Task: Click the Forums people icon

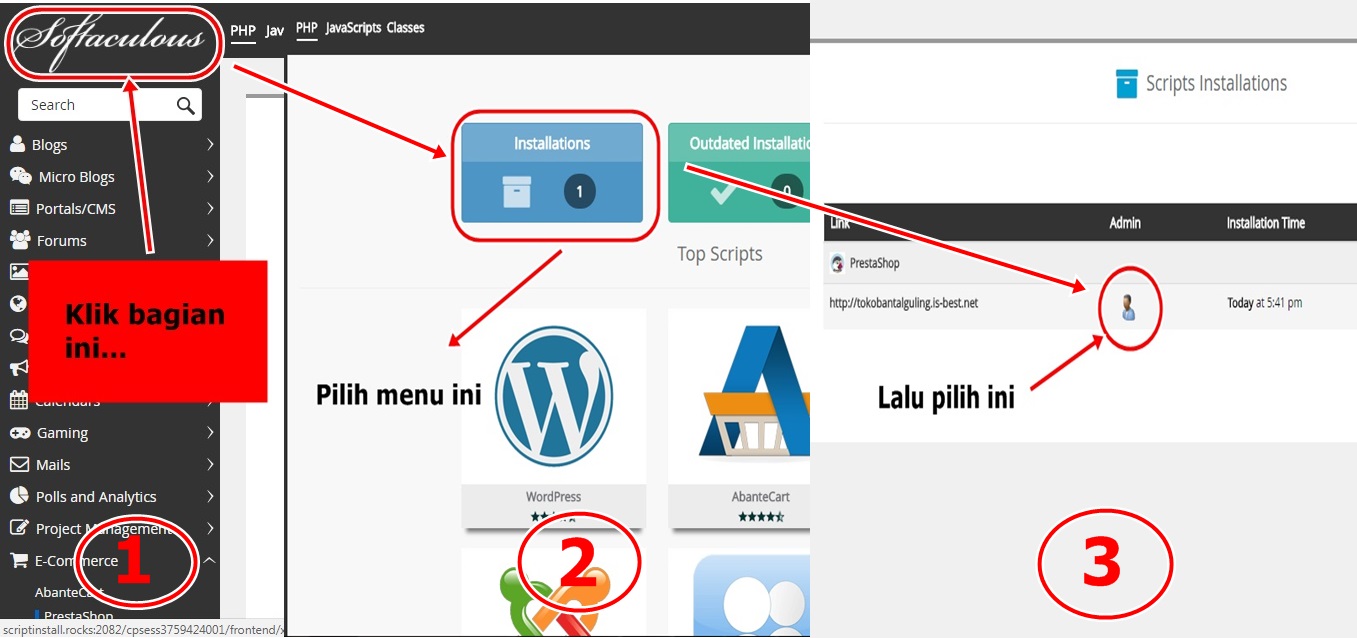Action: (20, 240)
